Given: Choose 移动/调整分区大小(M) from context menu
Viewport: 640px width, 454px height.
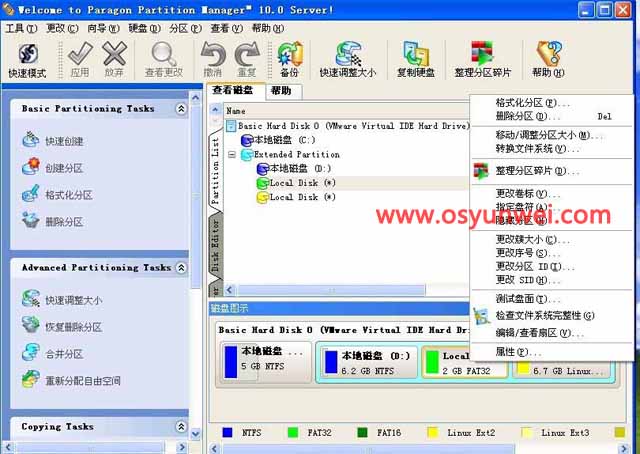Looking at the screenshot, I should [x=550, y=135].
